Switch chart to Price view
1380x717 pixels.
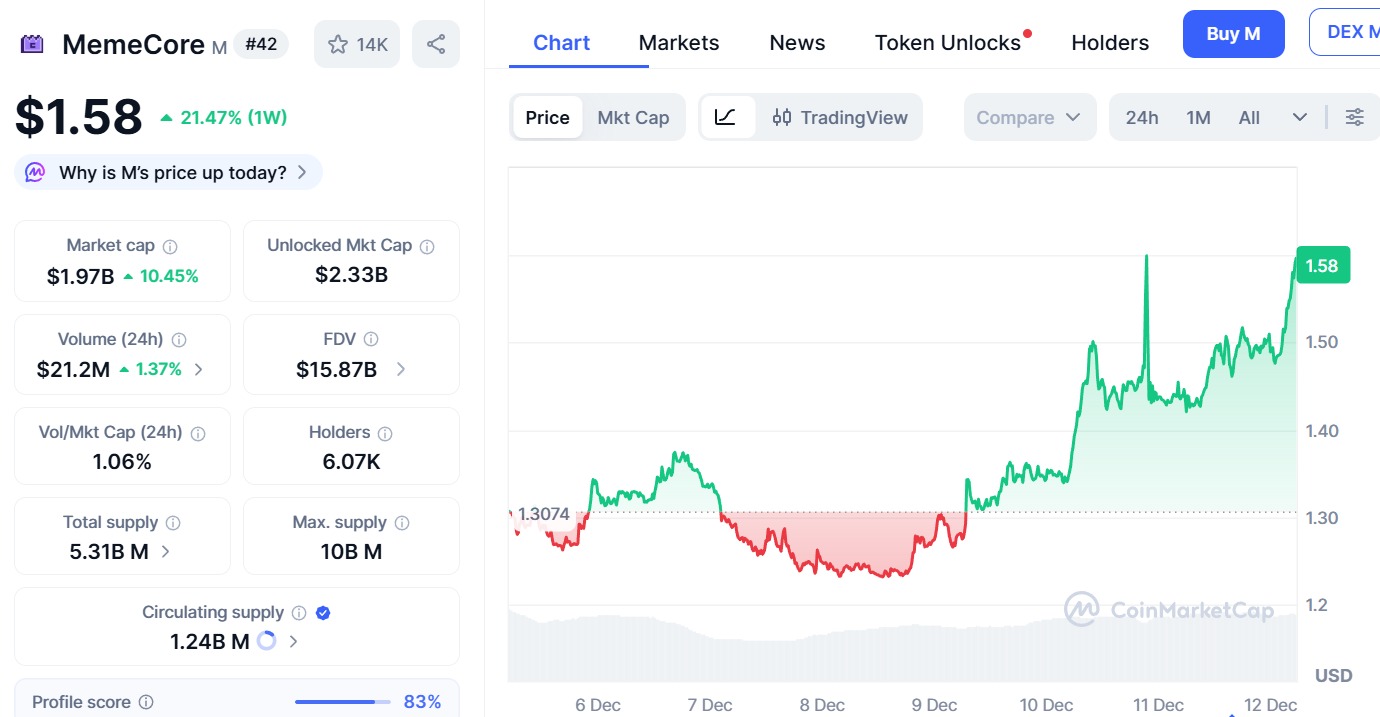tap(547, 117)
